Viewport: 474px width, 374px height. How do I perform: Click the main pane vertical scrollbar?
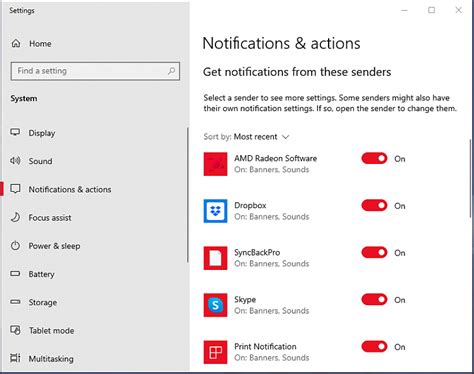(470, 178)
